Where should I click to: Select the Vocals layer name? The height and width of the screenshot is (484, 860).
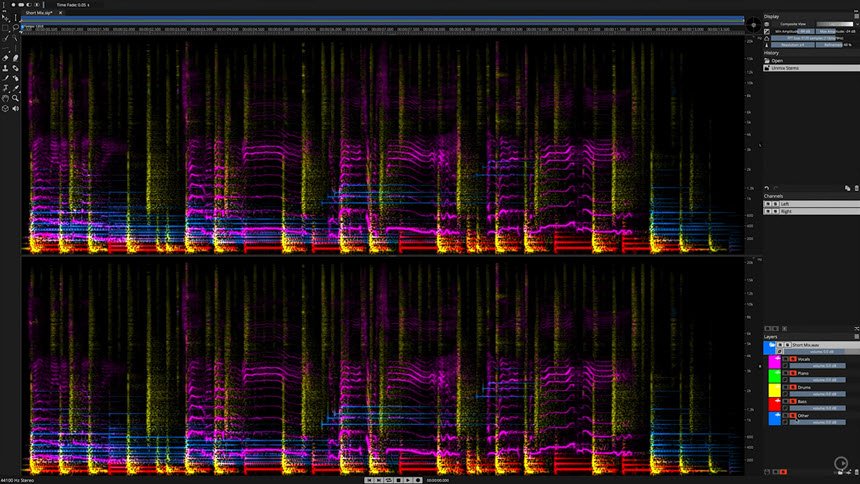pyautogui.click(x=804, y=359)
